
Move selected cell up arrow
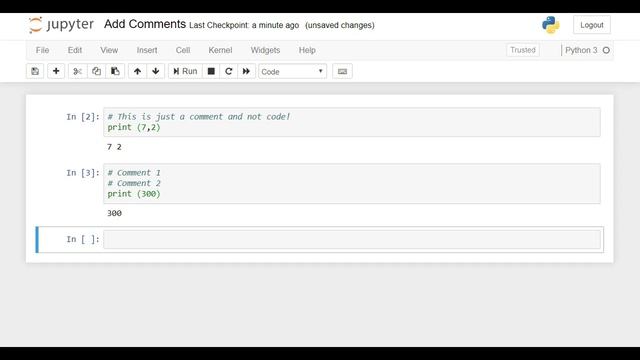pyautogui.click(x=137, y=71)
